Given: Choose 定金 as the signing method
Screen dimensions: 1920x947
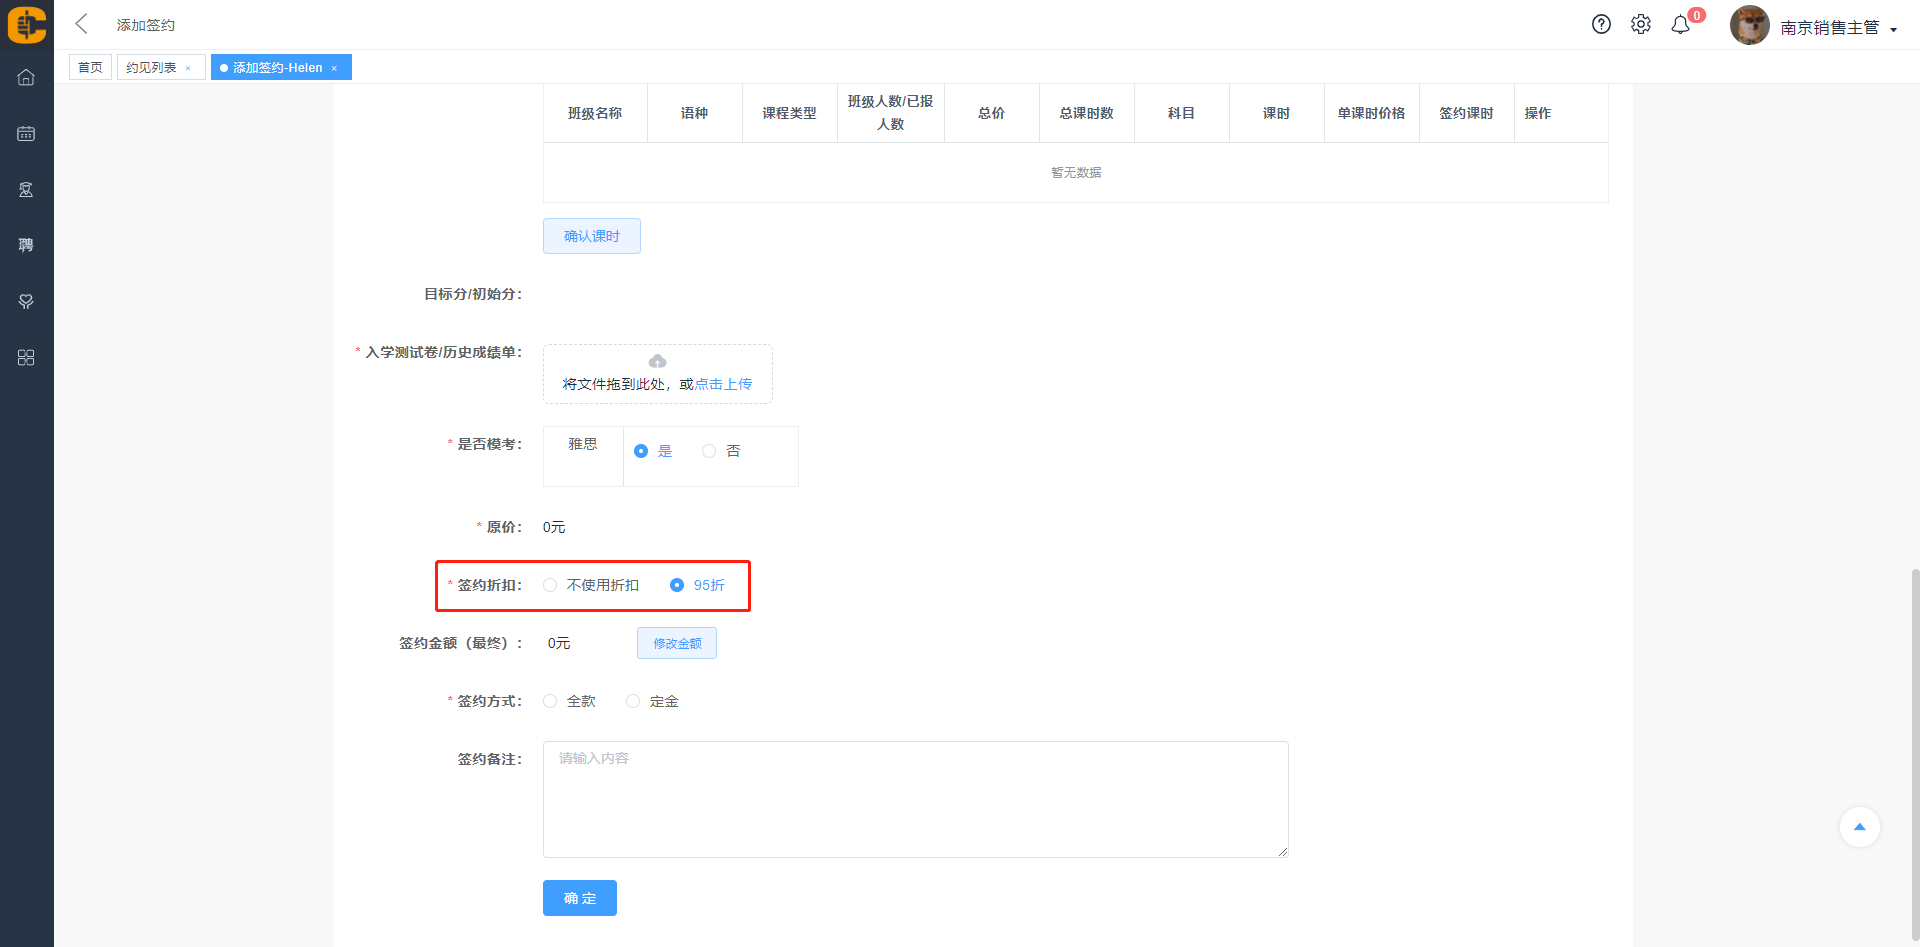Looking at the screenshot, I should (x=633, y=701).
